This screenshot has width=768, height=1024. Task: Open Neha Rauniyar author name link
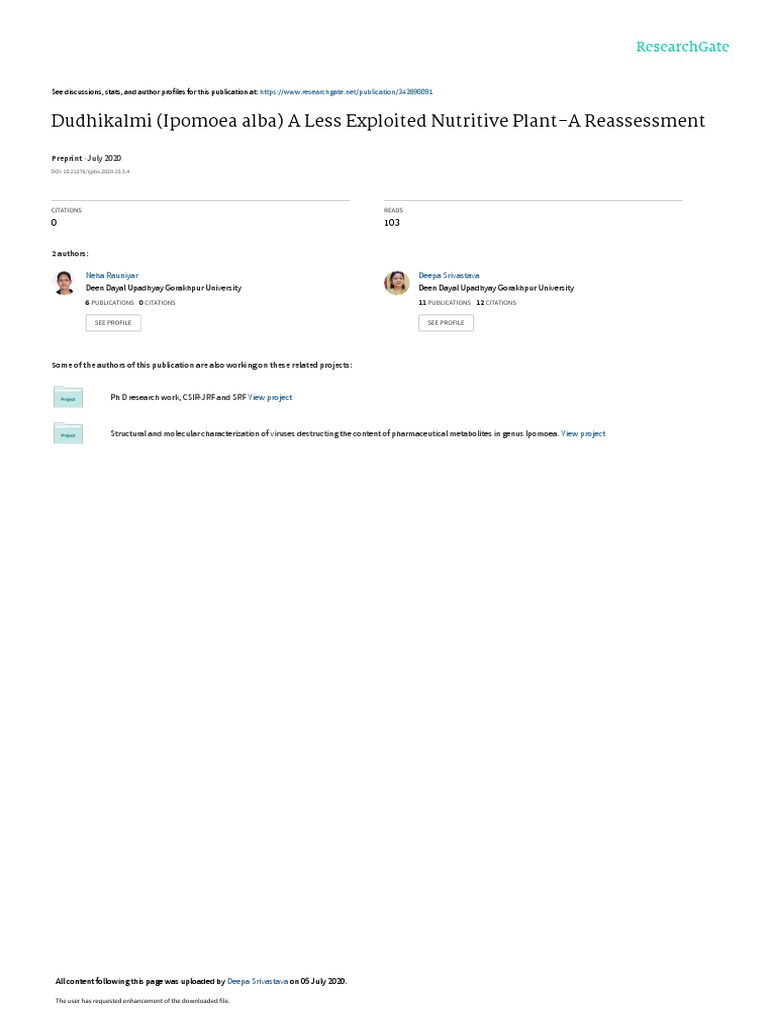[x=112, y=276]
